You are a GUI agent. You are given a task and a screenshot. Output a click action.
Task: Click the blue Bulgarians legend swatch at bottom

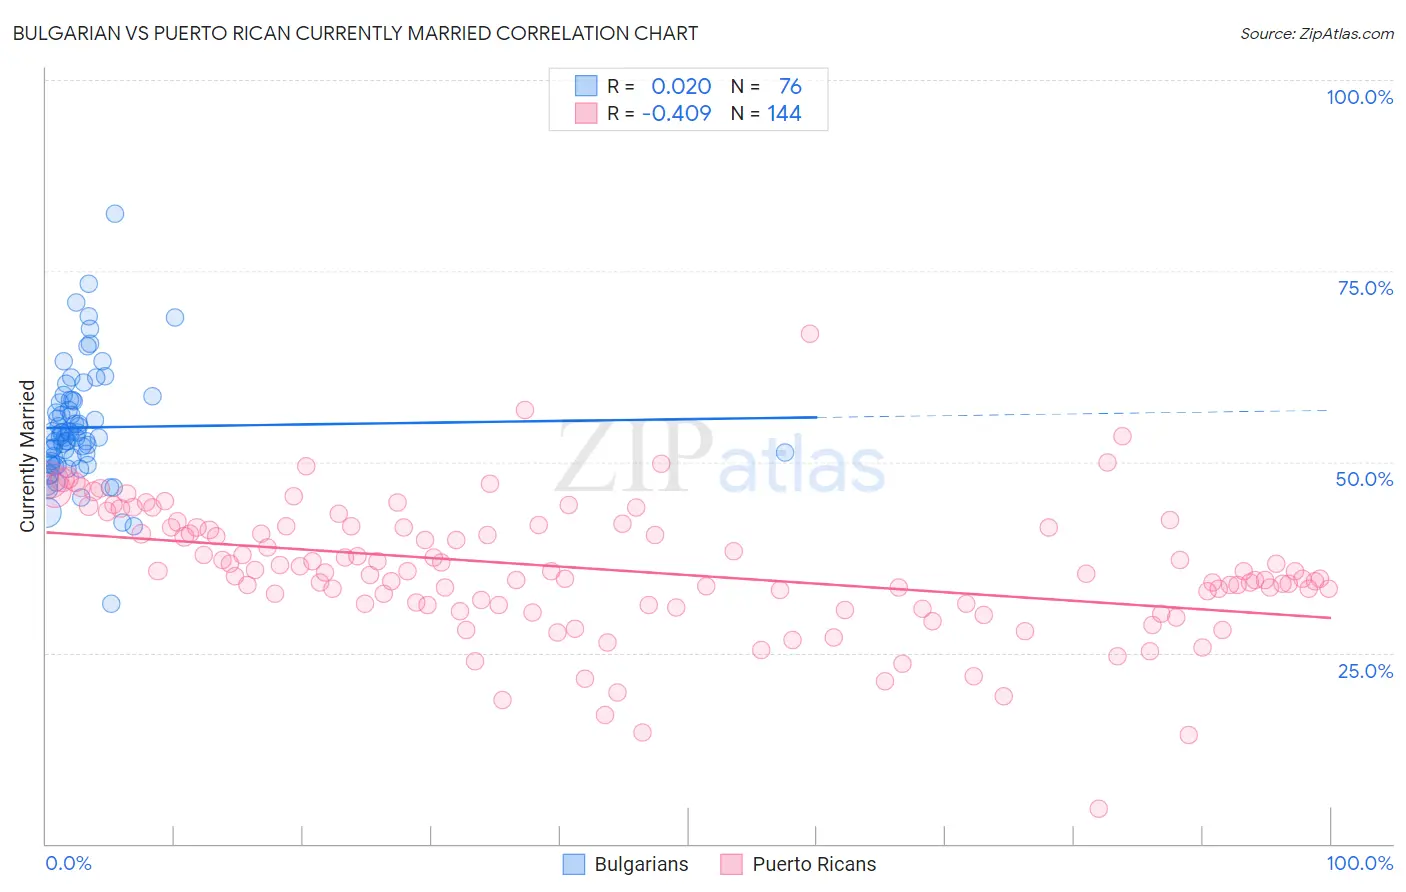tap(573, 864)
